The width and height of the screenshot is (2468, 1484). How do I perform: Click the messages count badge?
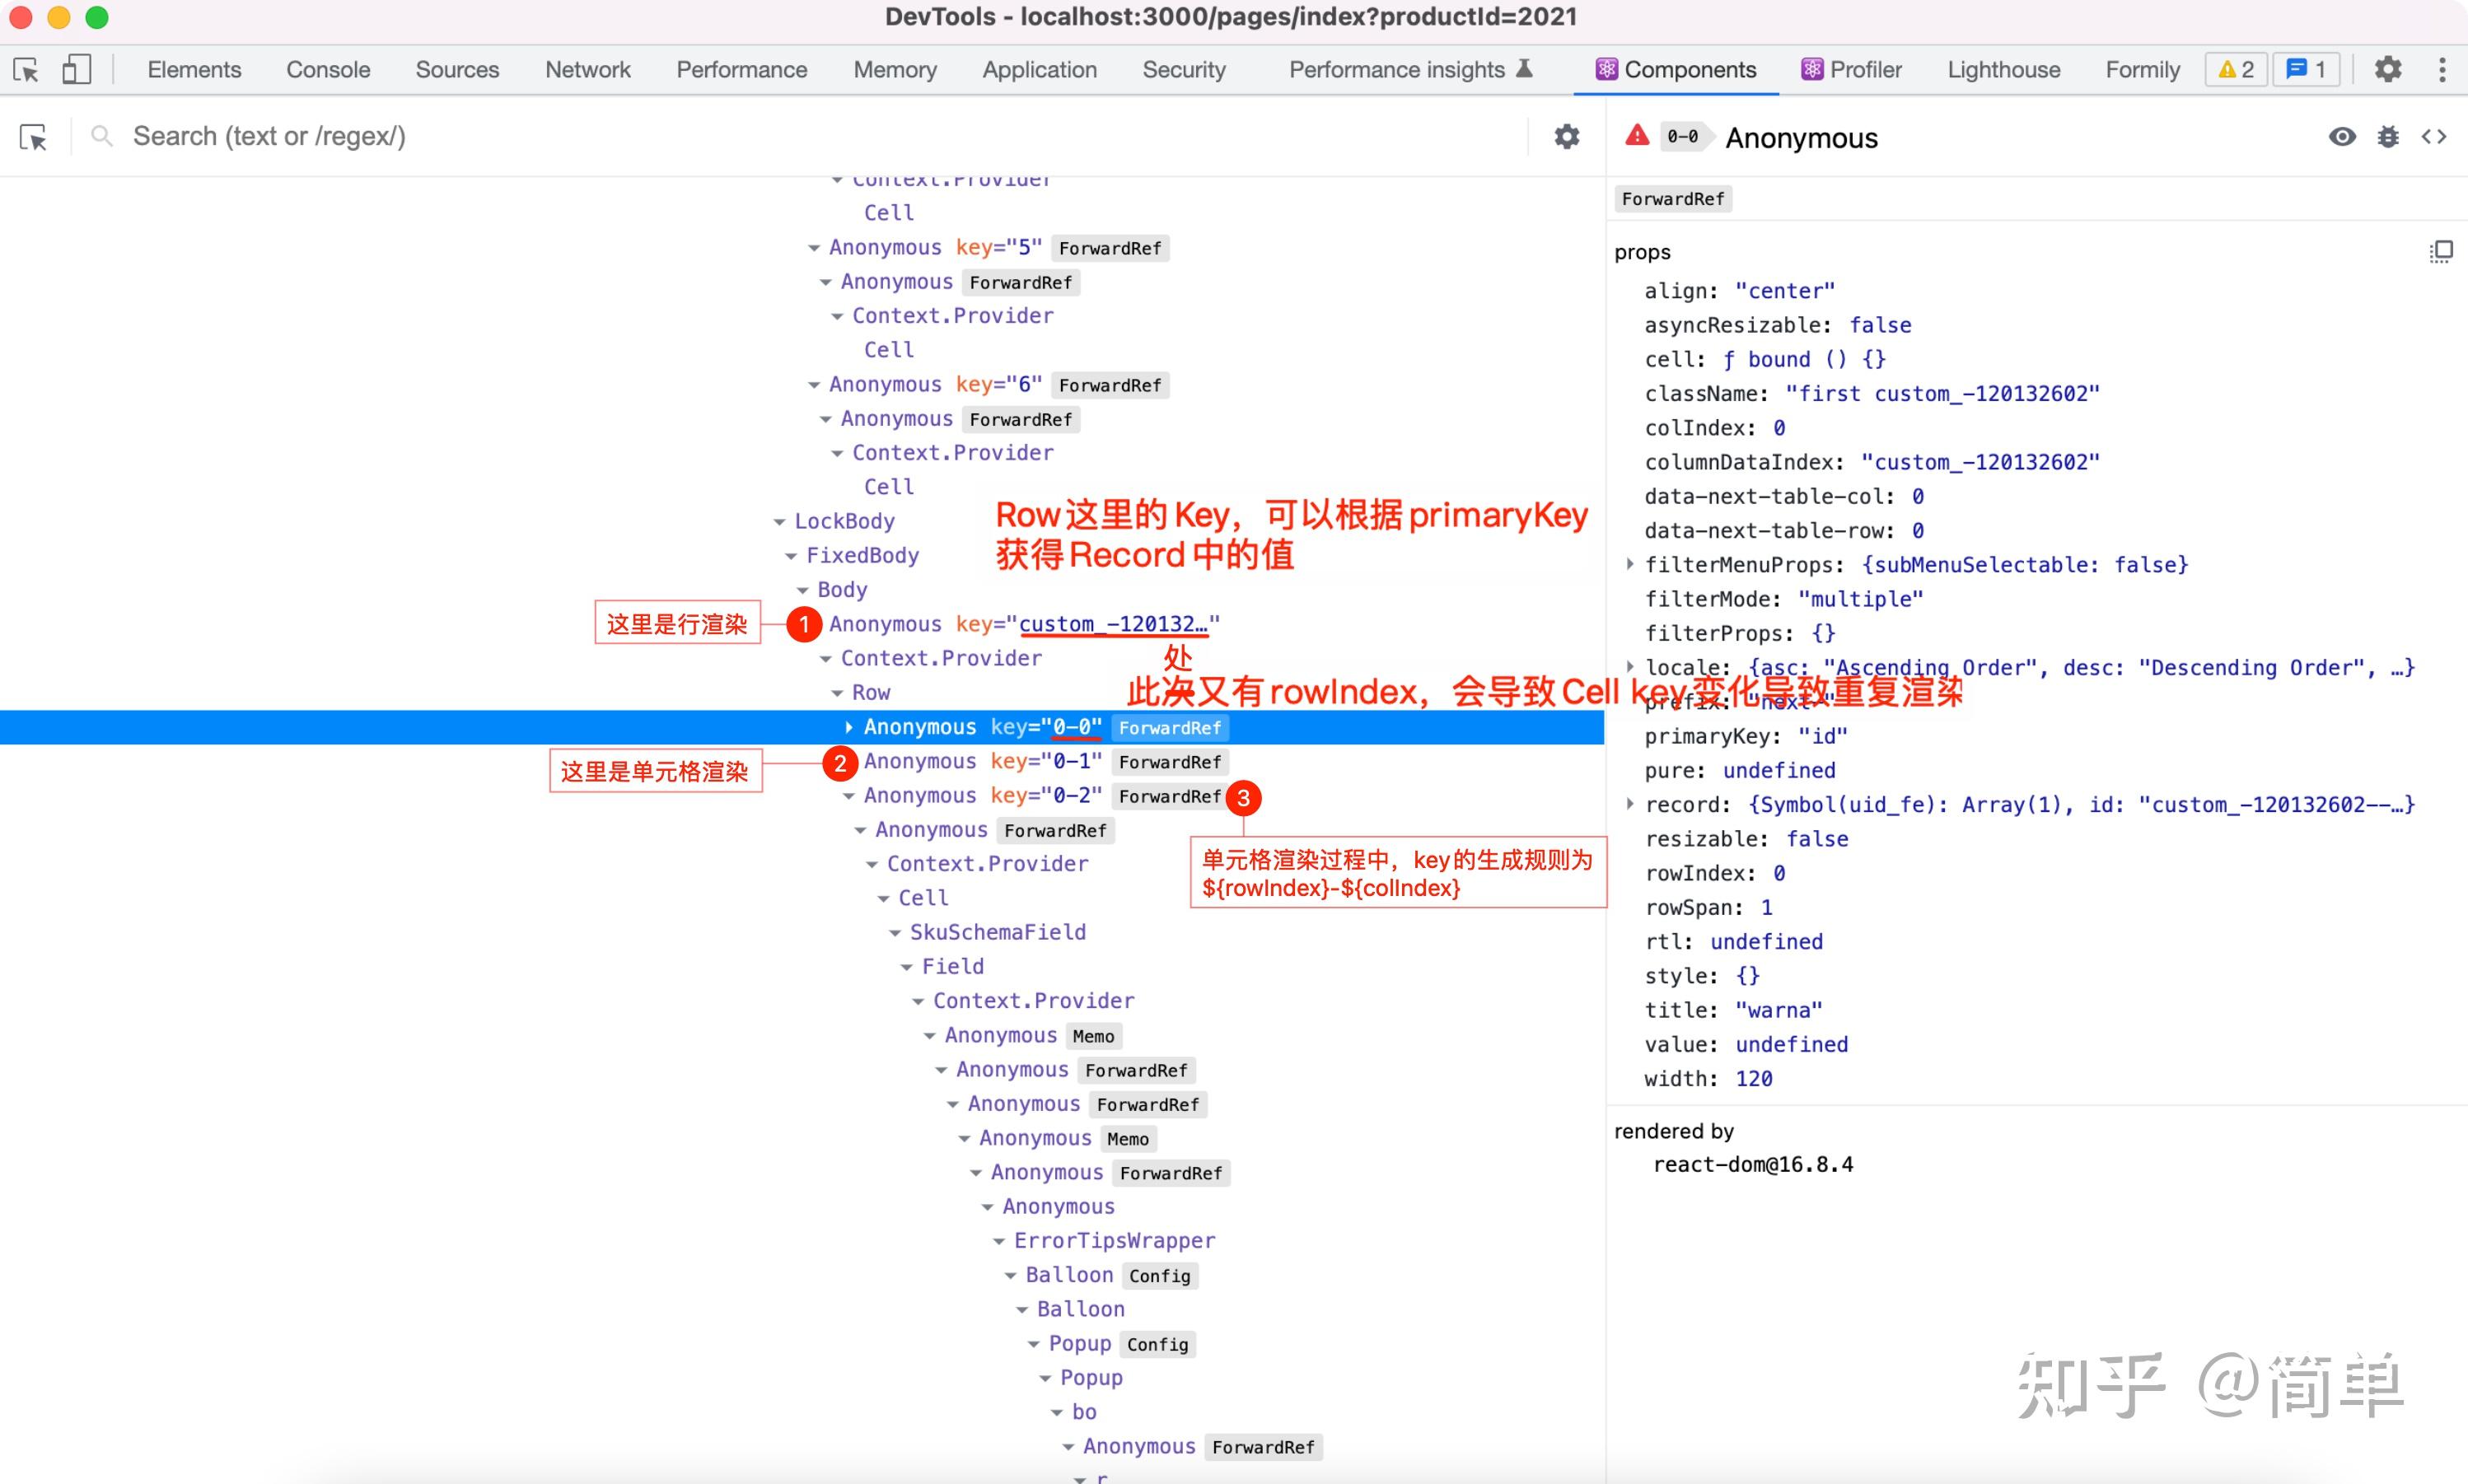point(2306,70)
